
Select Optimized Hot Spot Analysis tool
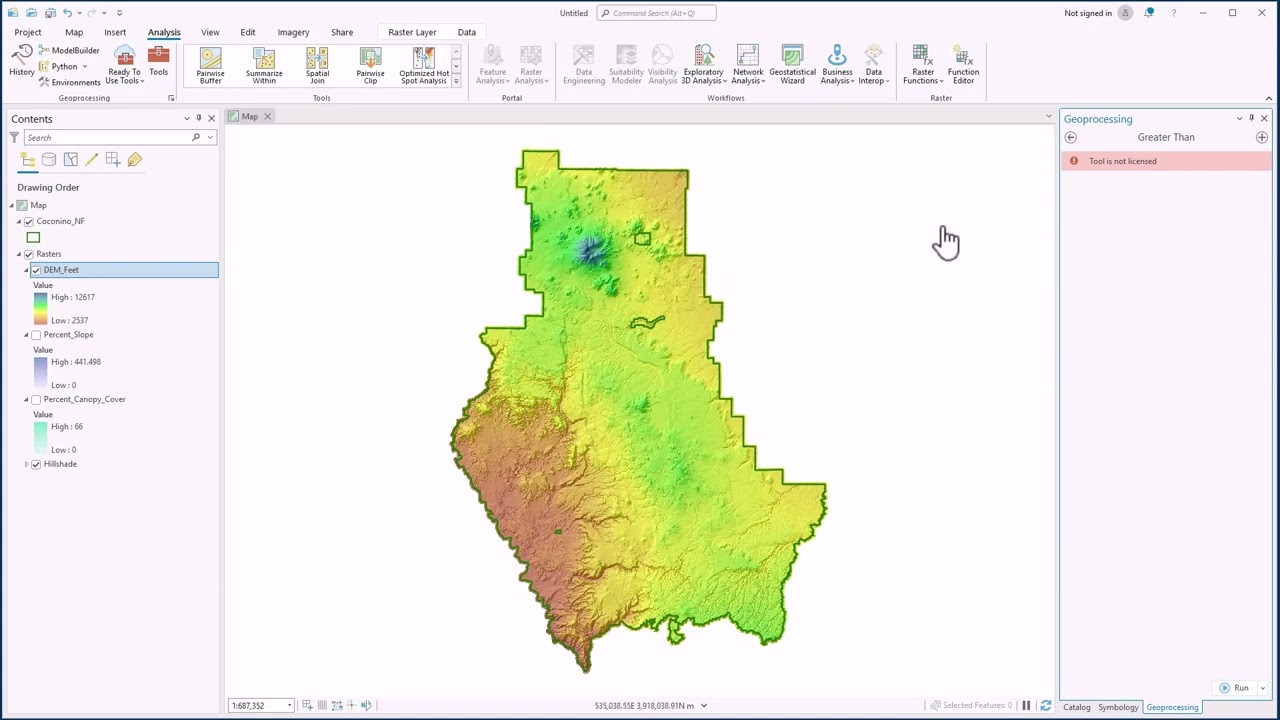point(424,66)
